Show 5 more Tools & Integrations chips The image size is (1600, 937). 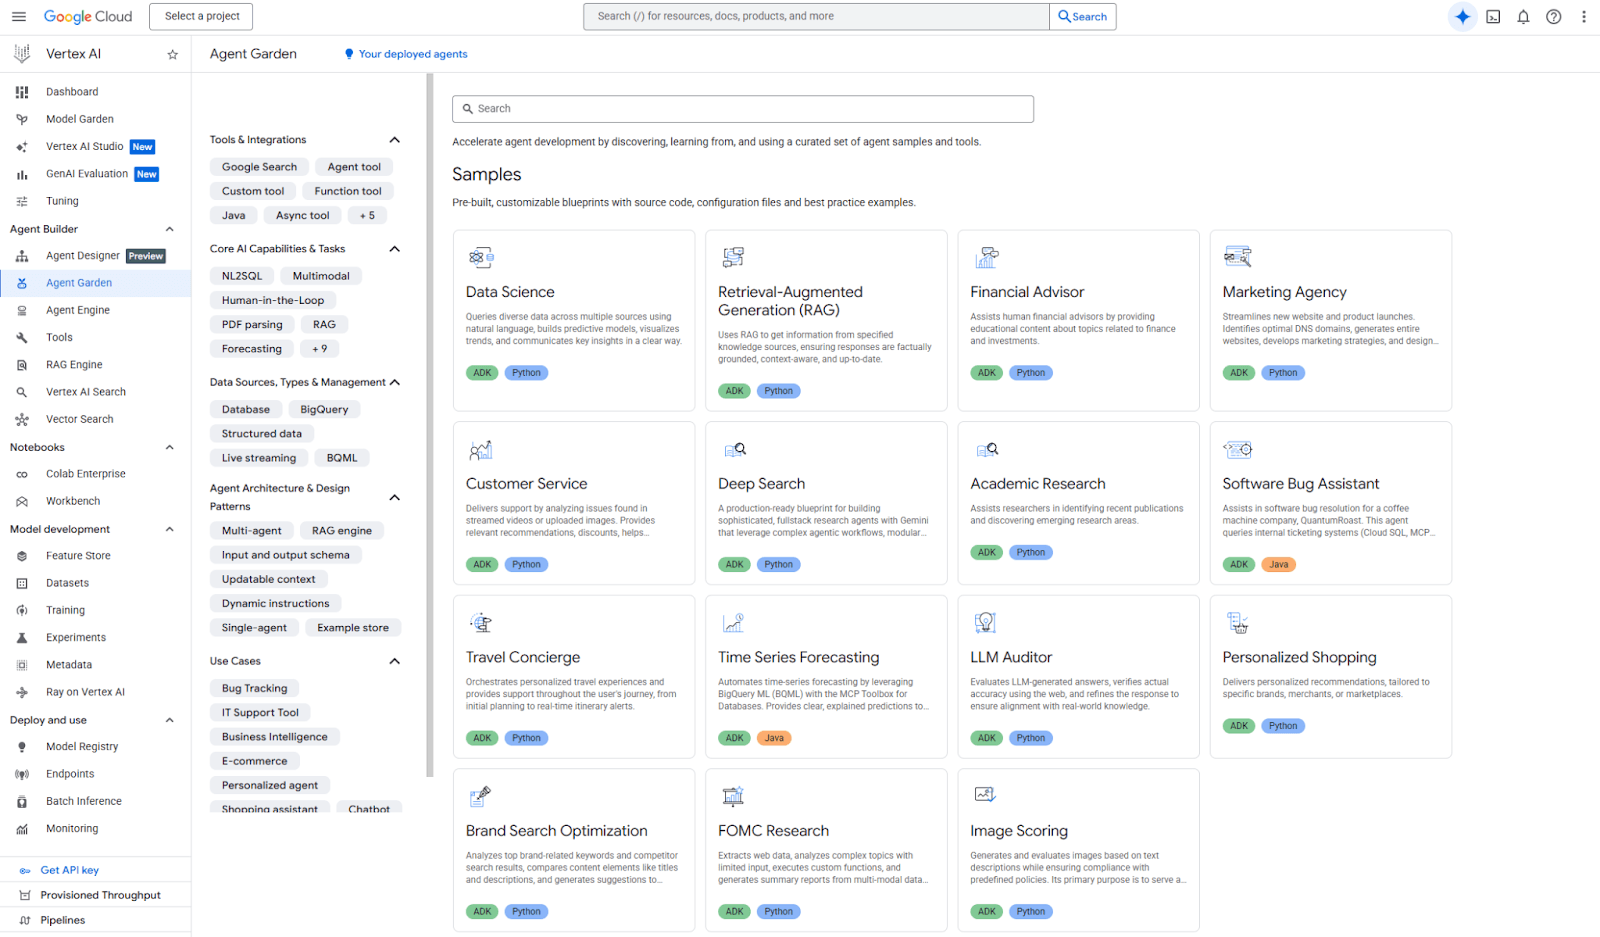pyautogui.click(x=367, y=215)
